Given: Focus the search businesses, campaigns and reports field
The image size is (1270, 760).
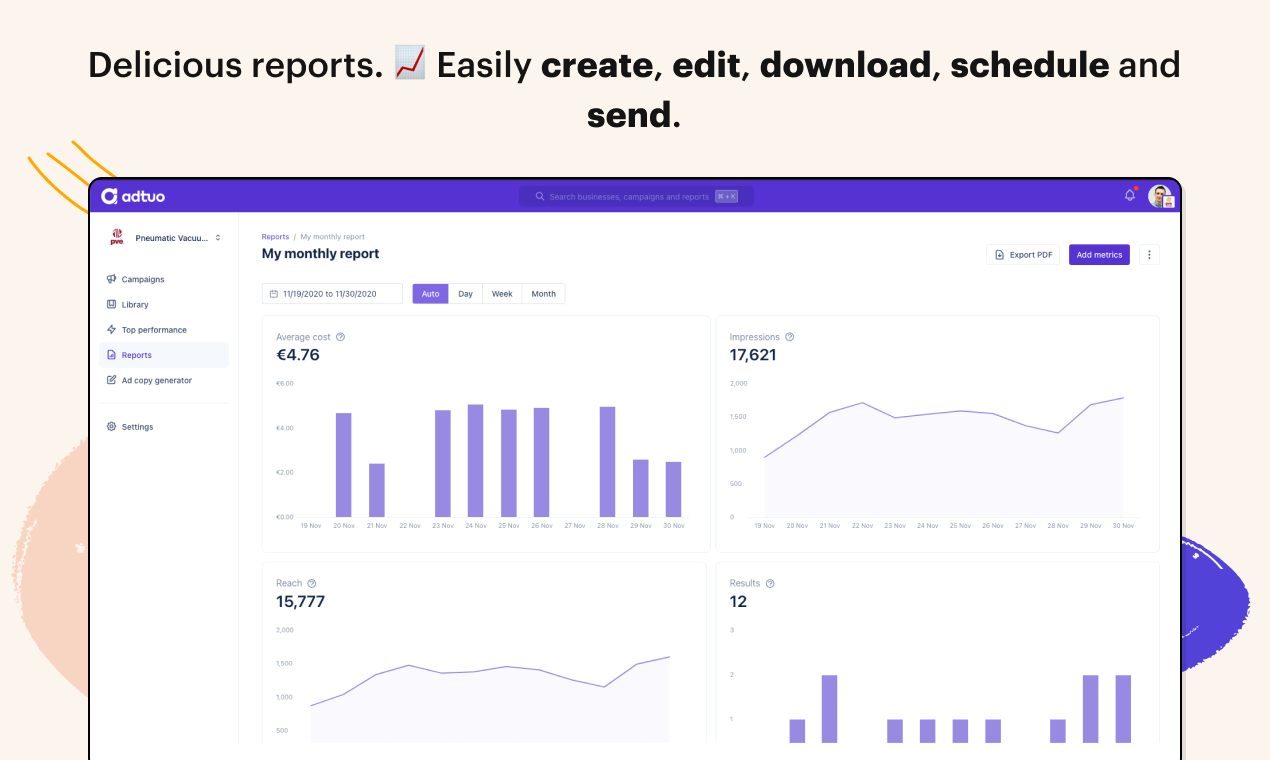Looking at the screenshot, I should [x=636, y=197].
